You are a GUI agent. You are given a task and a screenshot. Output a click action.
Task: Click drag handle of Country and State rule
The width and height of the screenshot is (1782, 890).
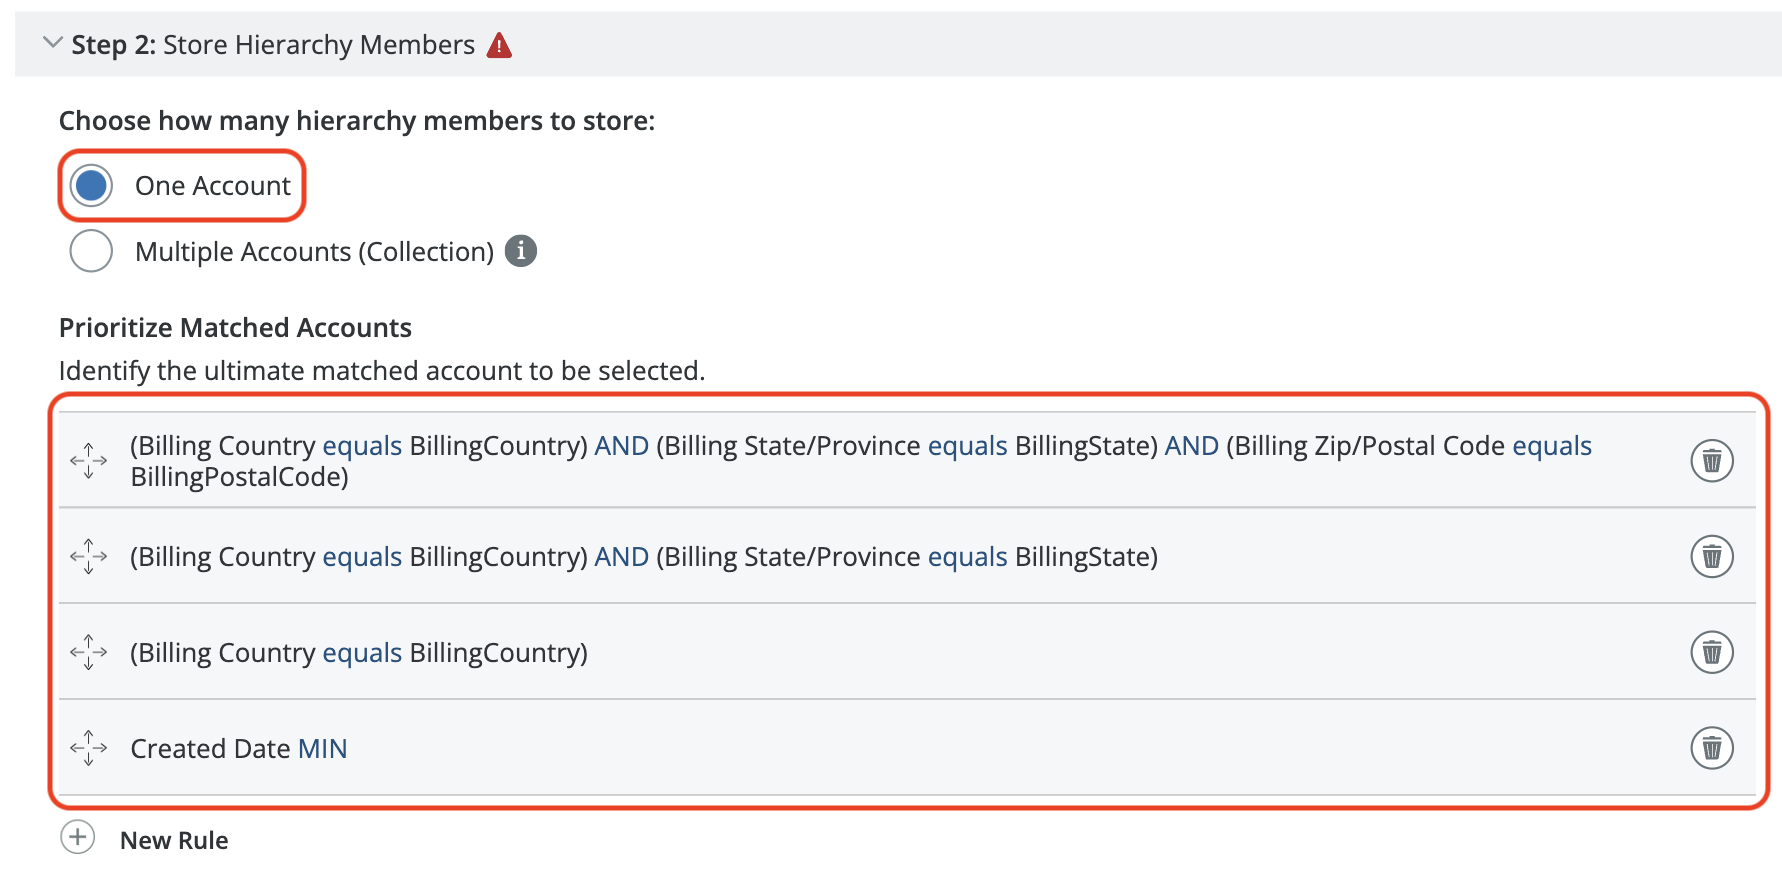(x=89, y=556)
